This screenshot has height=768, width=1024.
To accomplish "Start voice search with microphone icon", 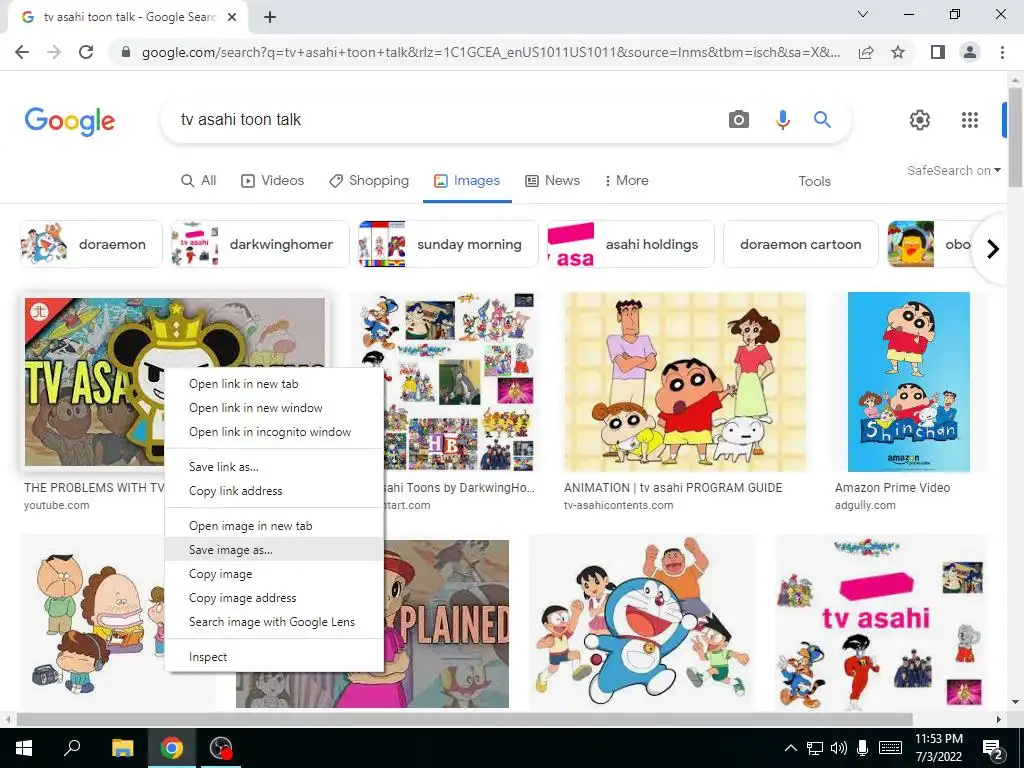I will coord(782,120).
